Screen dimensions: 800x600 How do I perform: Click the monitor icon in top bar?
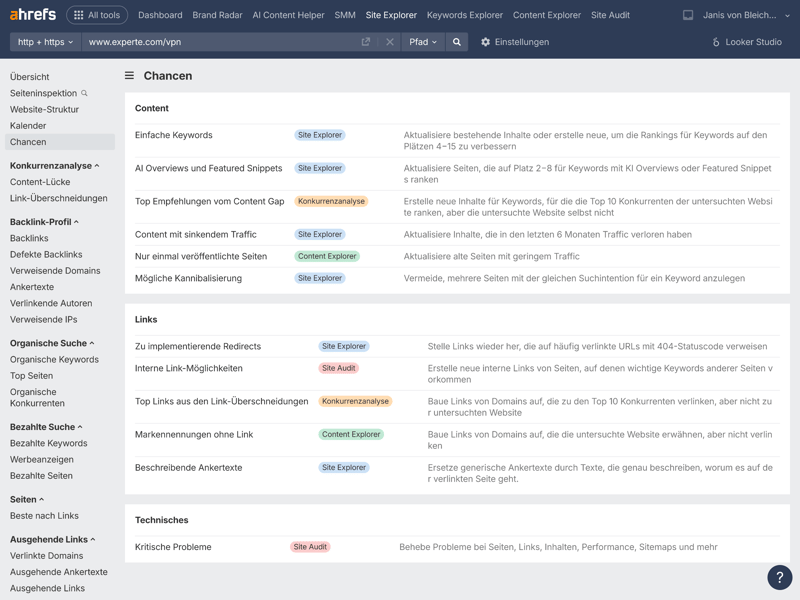point(688,15)
